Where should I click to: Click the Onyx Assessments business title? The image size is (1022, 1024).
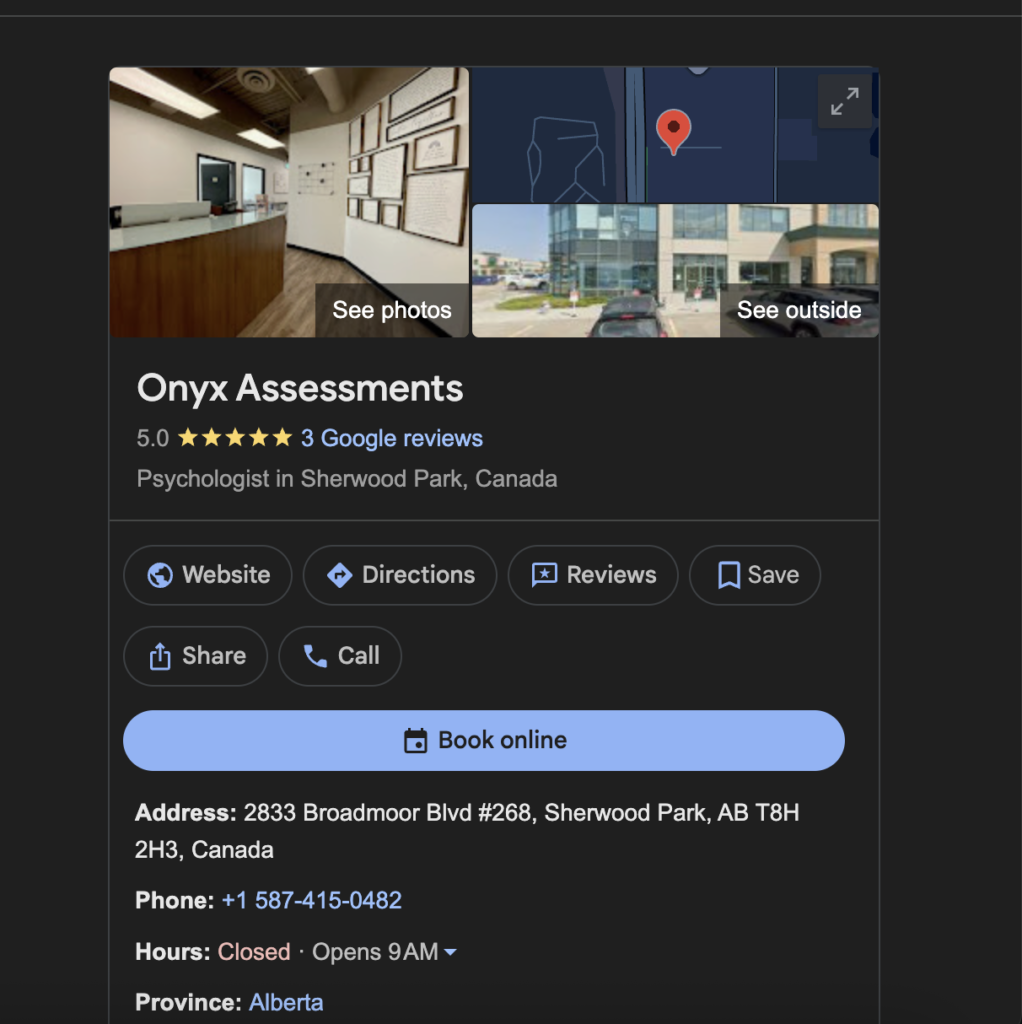[x=300, y=388]
